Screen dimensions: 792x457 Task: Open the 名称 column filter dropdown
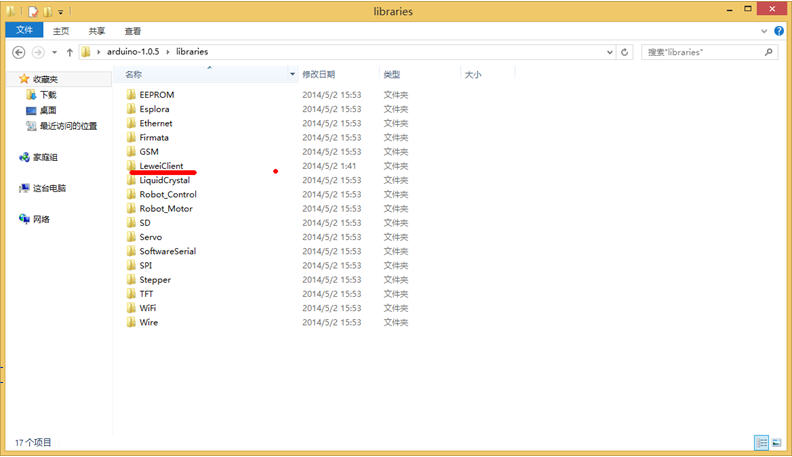click(292, 74)
